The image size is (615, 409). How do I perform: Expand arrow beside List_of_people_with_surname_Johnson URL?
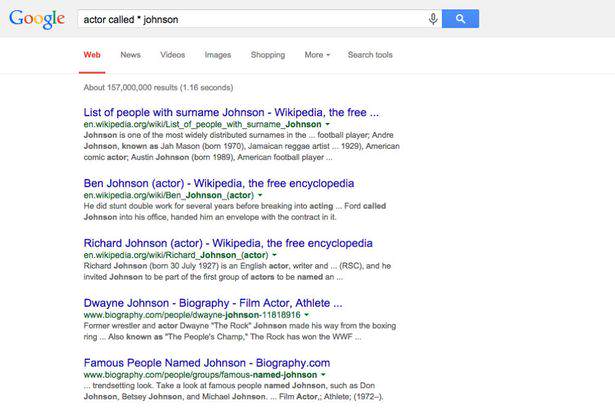327,125
